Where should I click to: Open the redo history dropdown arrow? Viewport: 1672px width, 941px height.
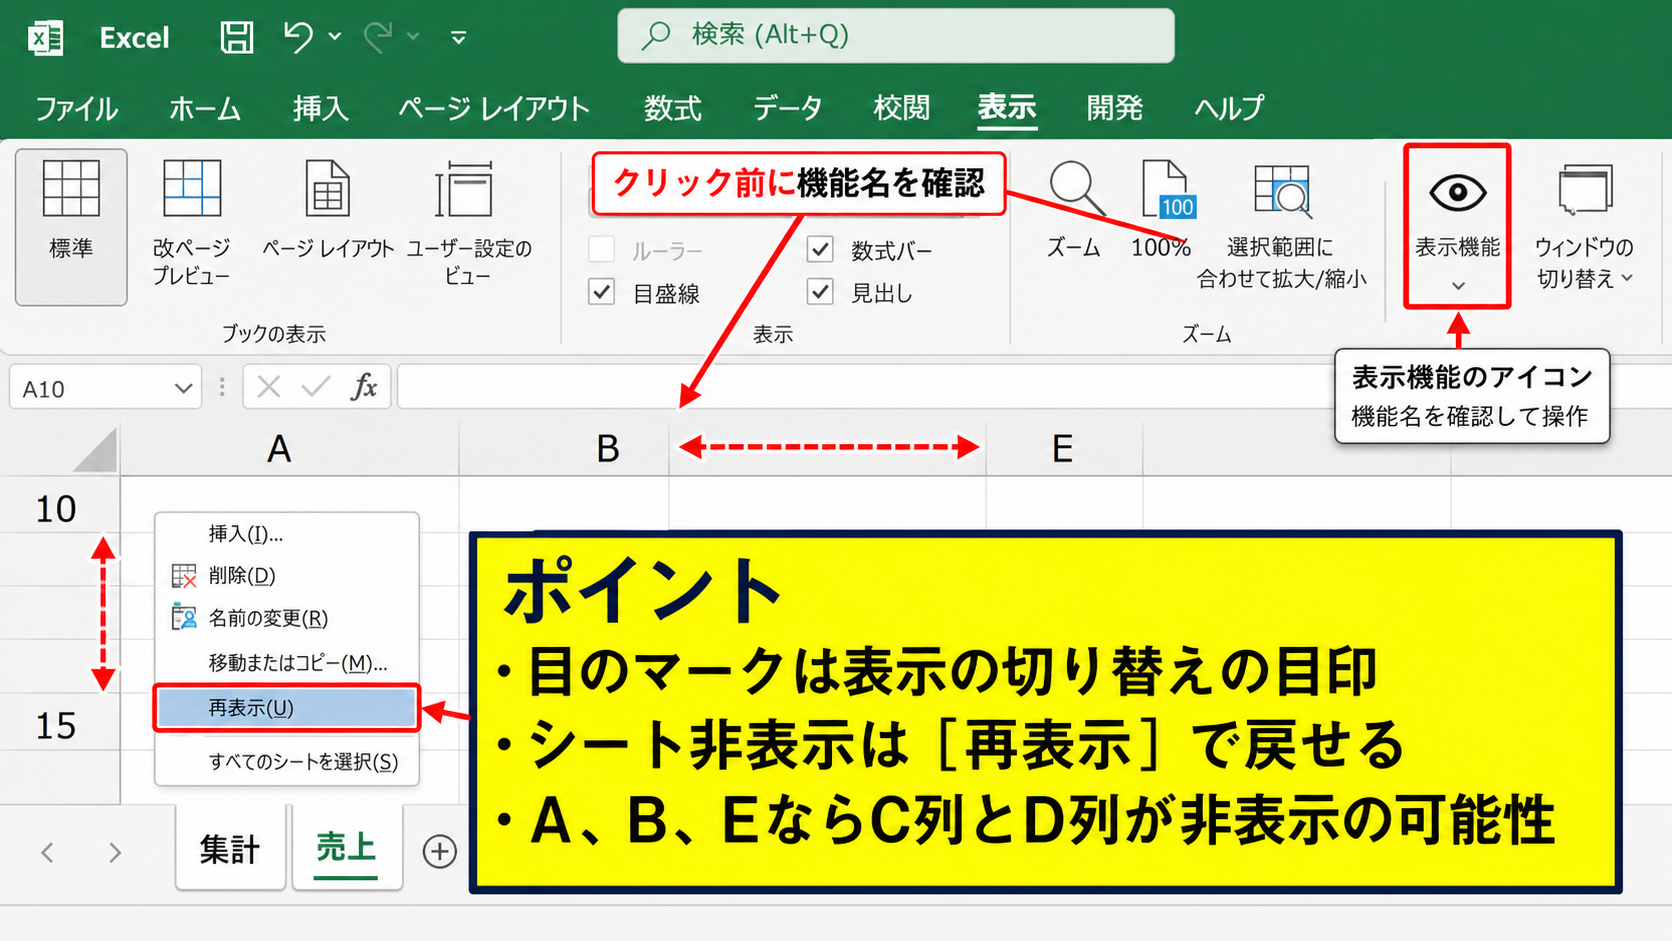(x=413, y=37)
